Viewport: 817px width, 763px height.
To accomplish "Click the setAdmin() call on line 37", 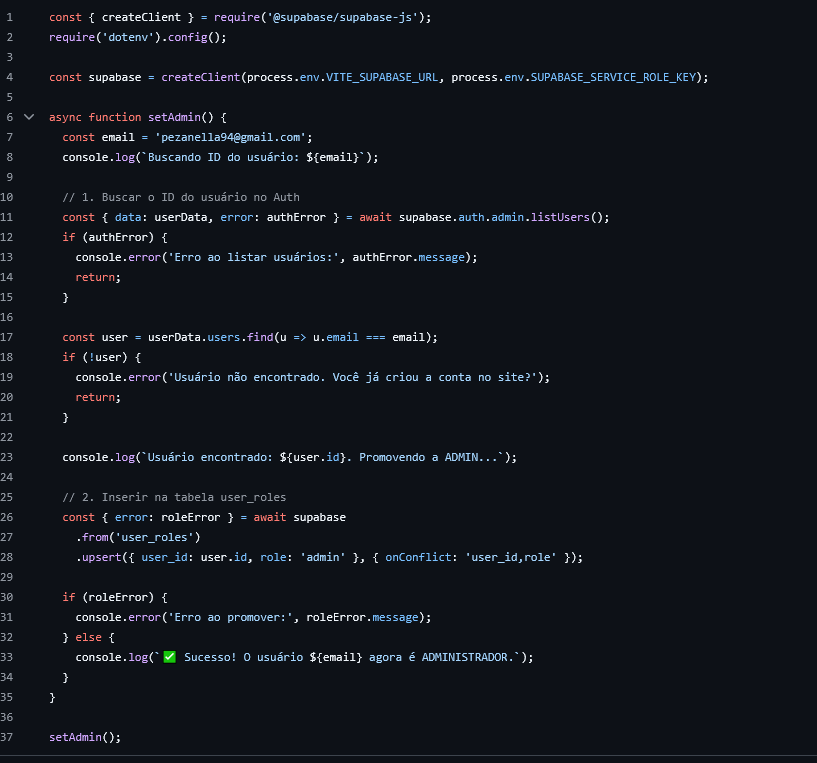I will 85,737.
